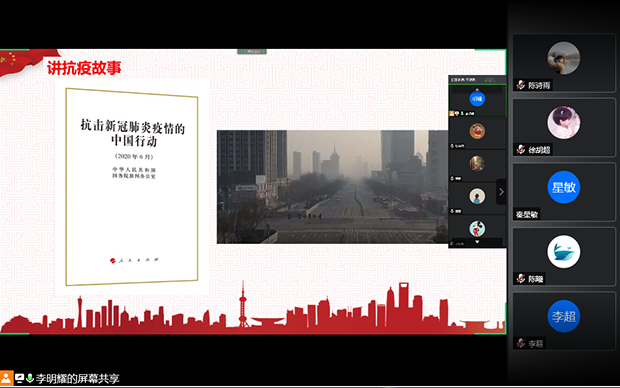The width and height of the screenshot is (620, 388).
Task: Click the hazy empty city street photo
Action: (333, 187)
